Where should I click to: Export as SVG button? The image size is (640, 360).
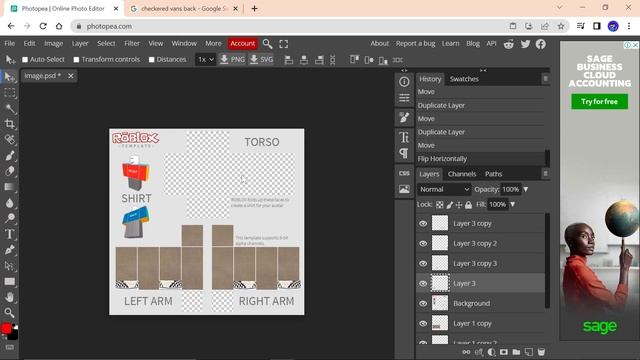pos(261,60)
